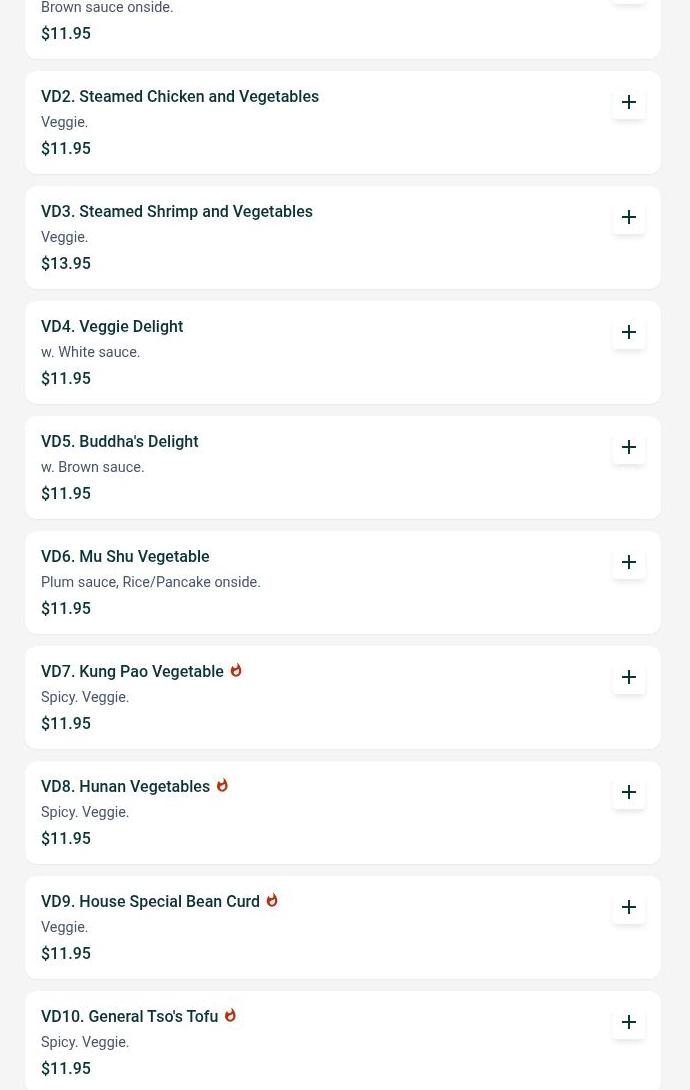Click VD10 General Tso's Tofu title
Image resolution: width=690 pixels, height=1090 pixels.
coord(129,1017)
